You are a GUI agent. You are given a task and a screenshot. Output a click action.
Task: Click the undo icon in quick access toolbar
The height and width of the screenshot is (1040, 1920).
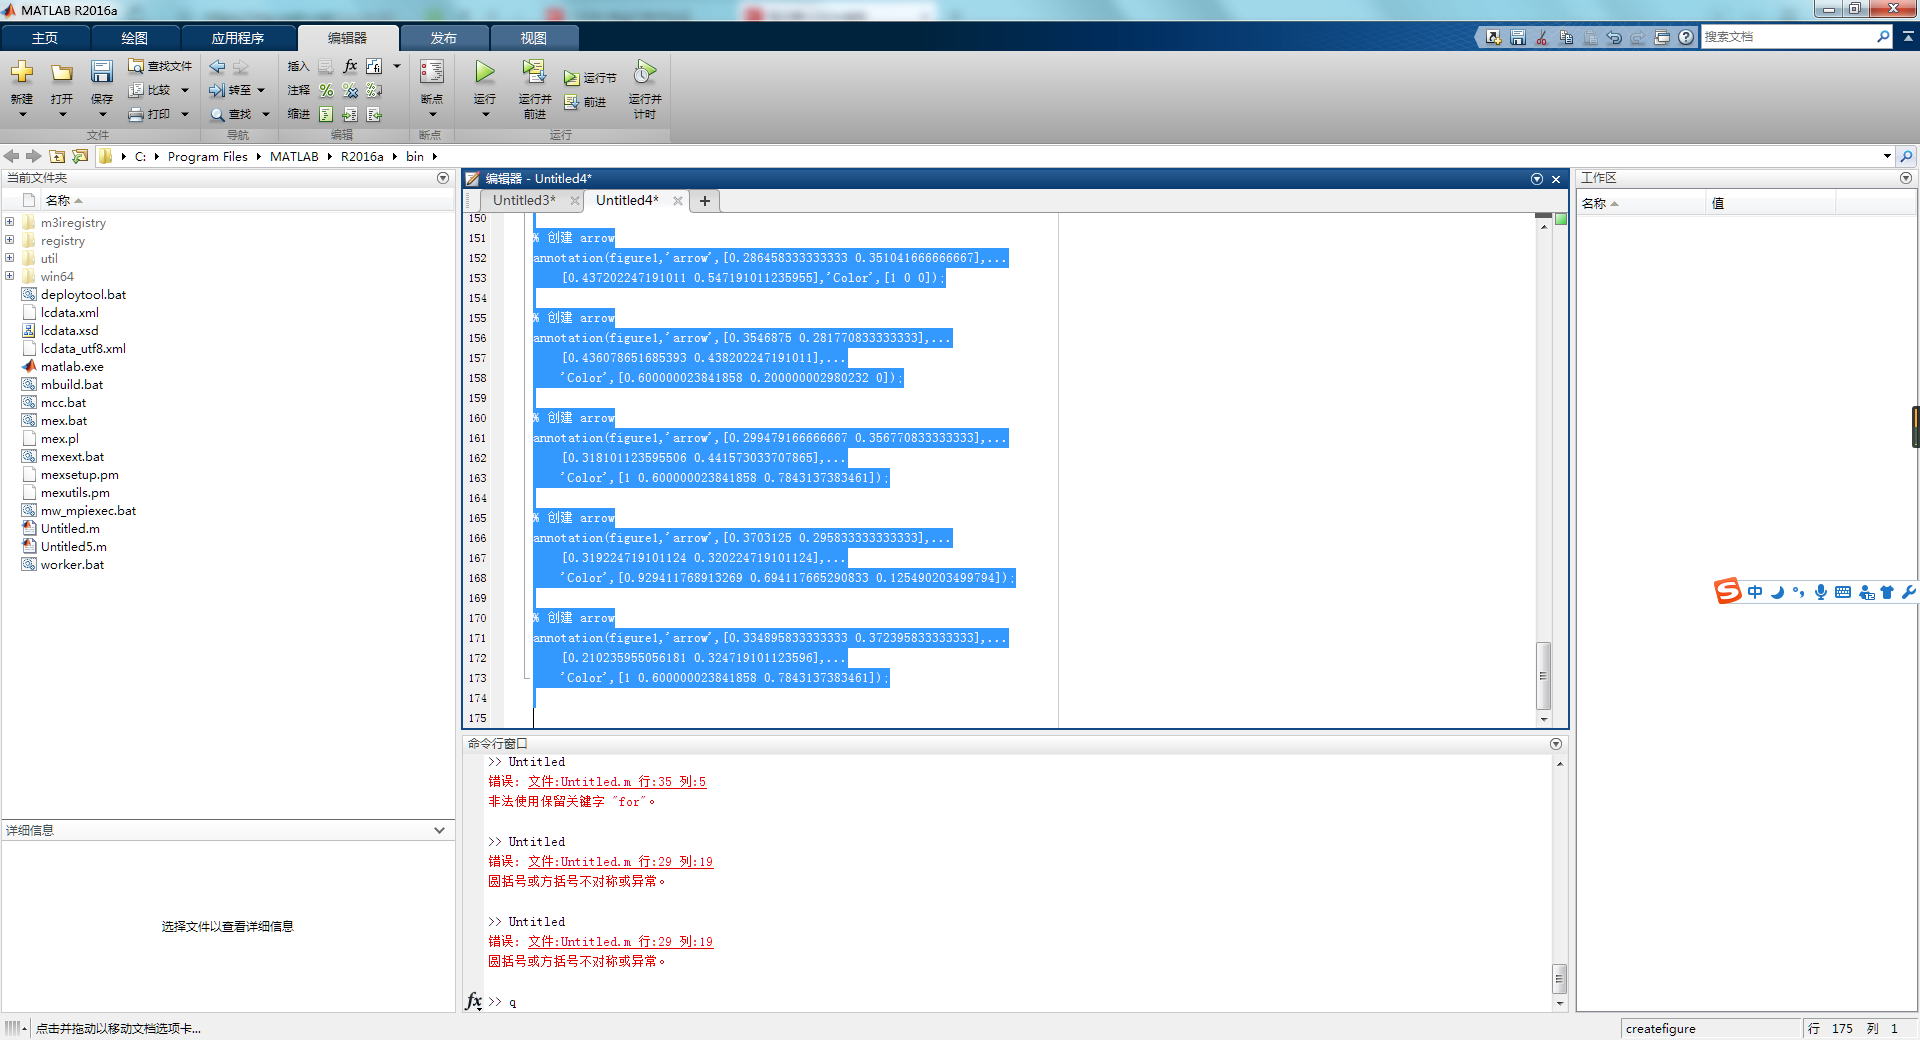coord(1614,37)
